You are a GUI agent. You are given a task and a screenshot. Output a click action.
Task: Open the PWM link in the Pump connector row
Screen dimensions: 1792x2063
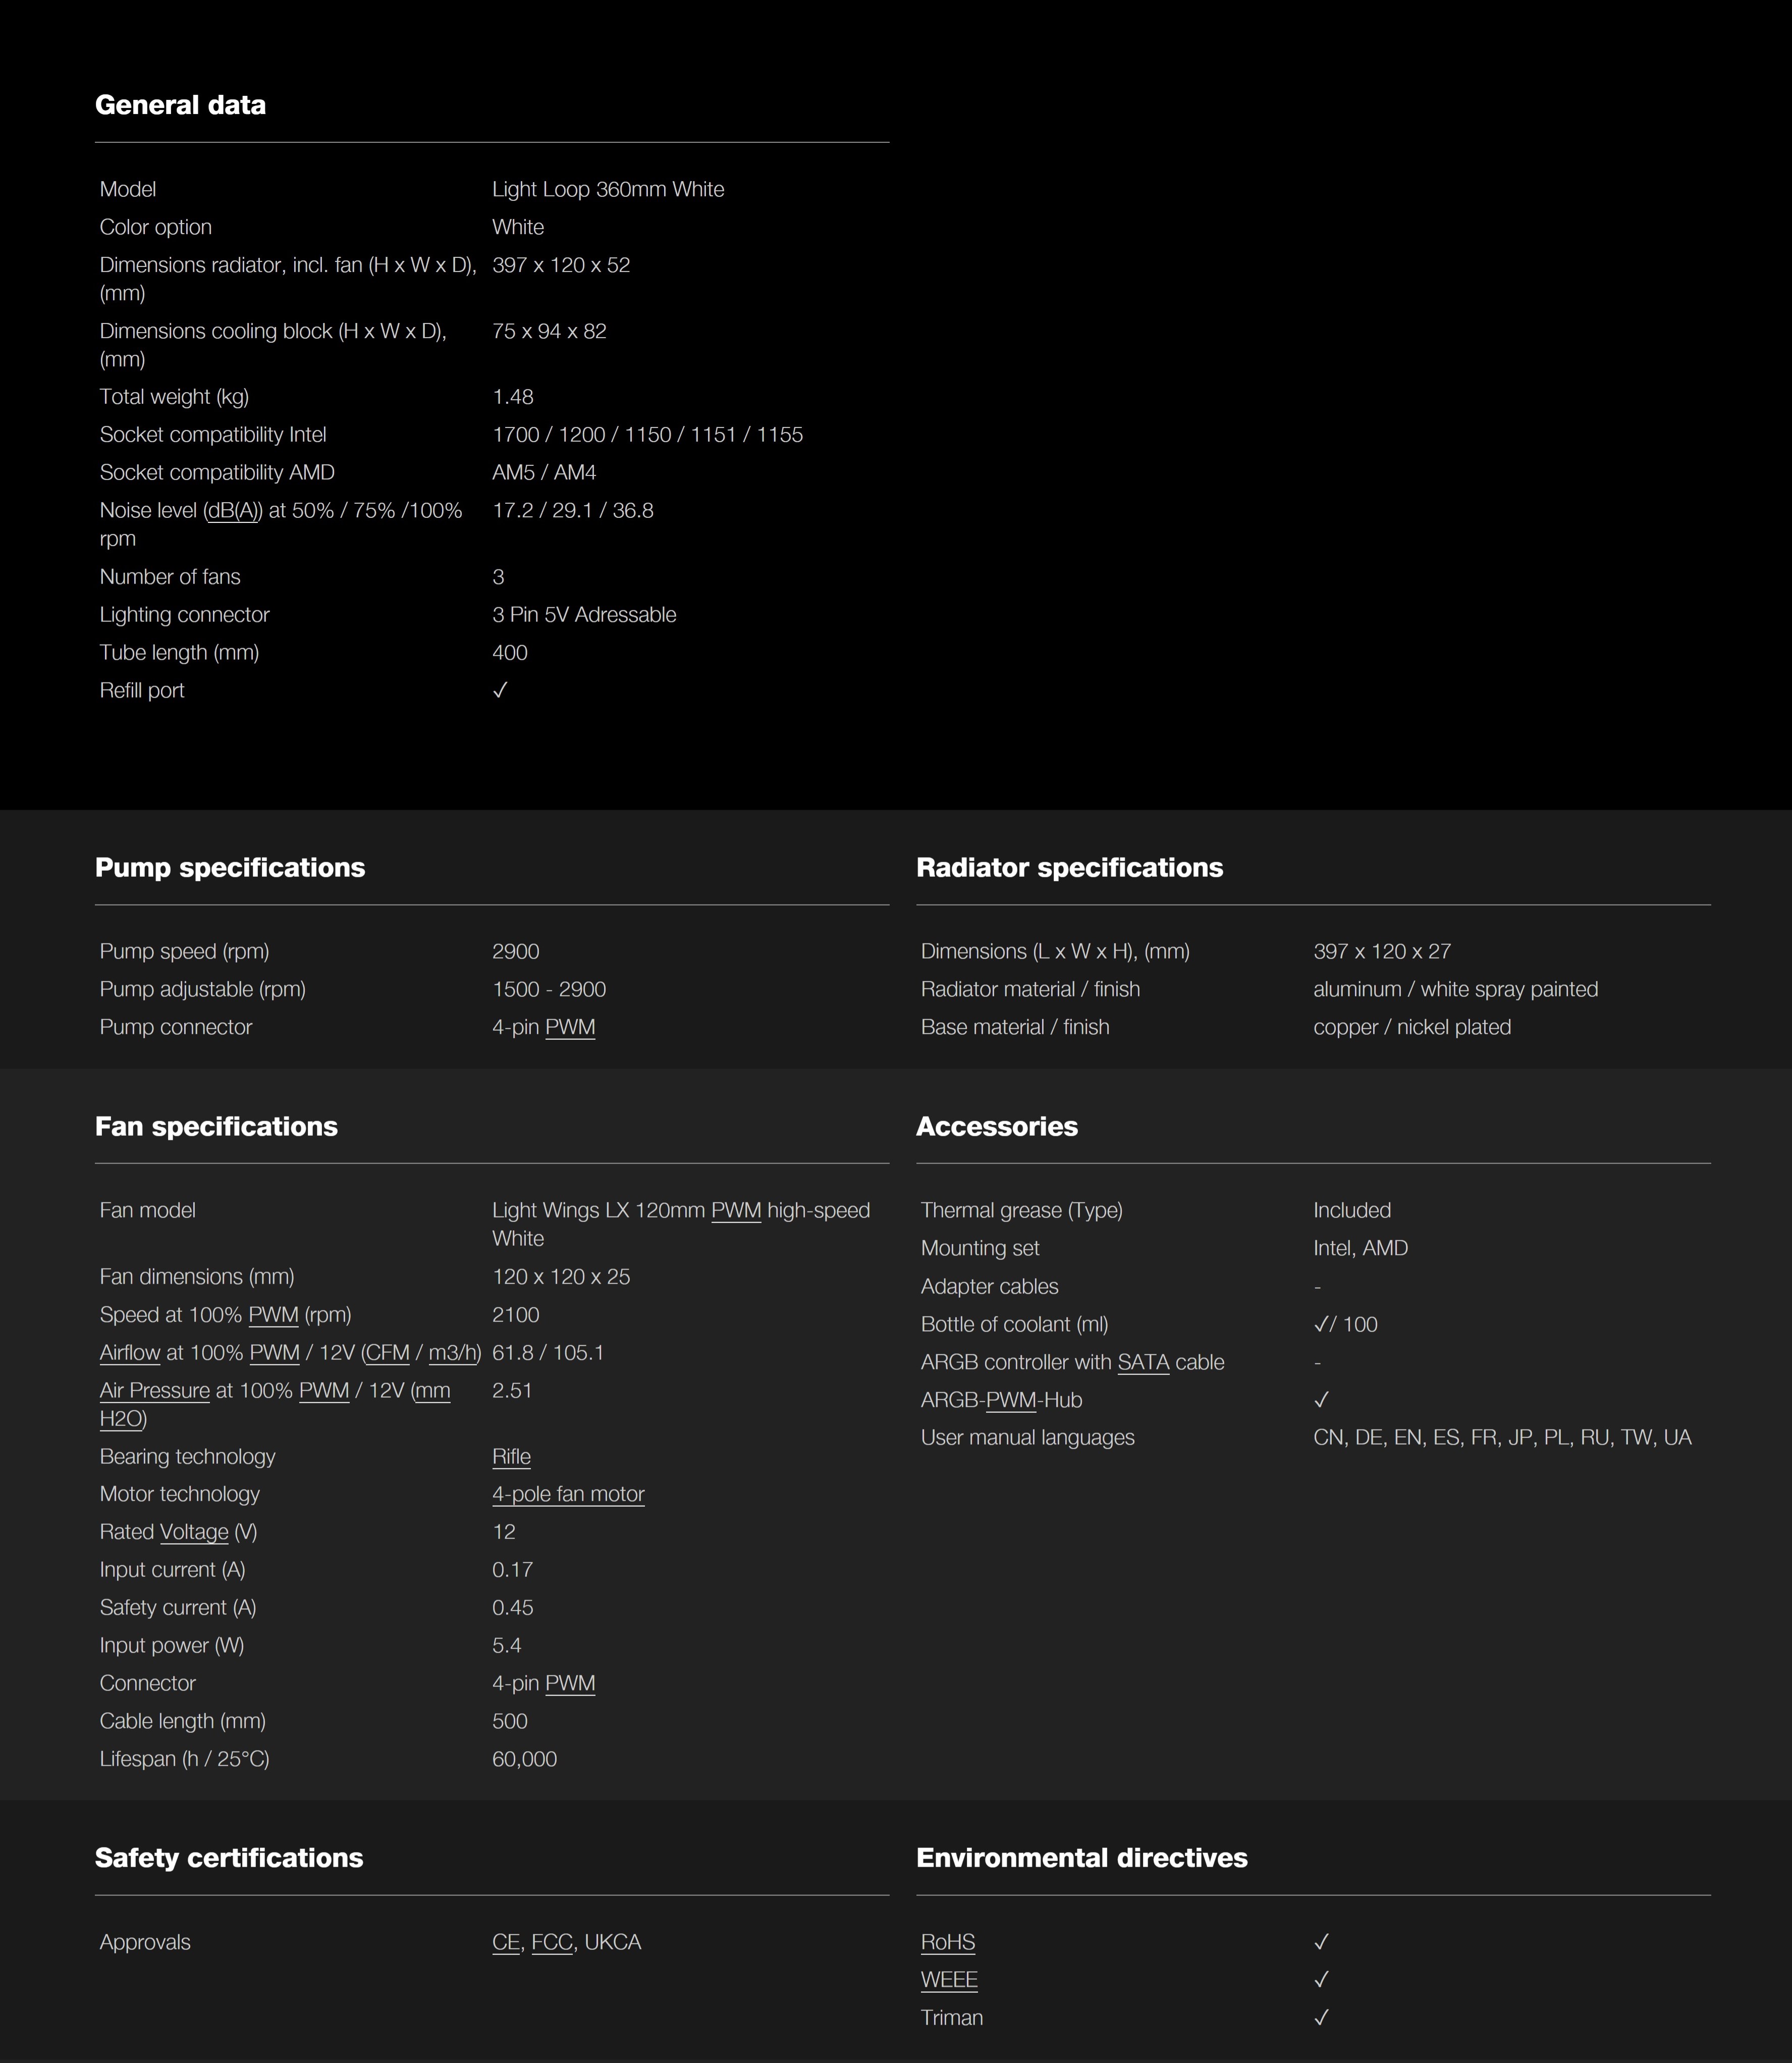570,1027
